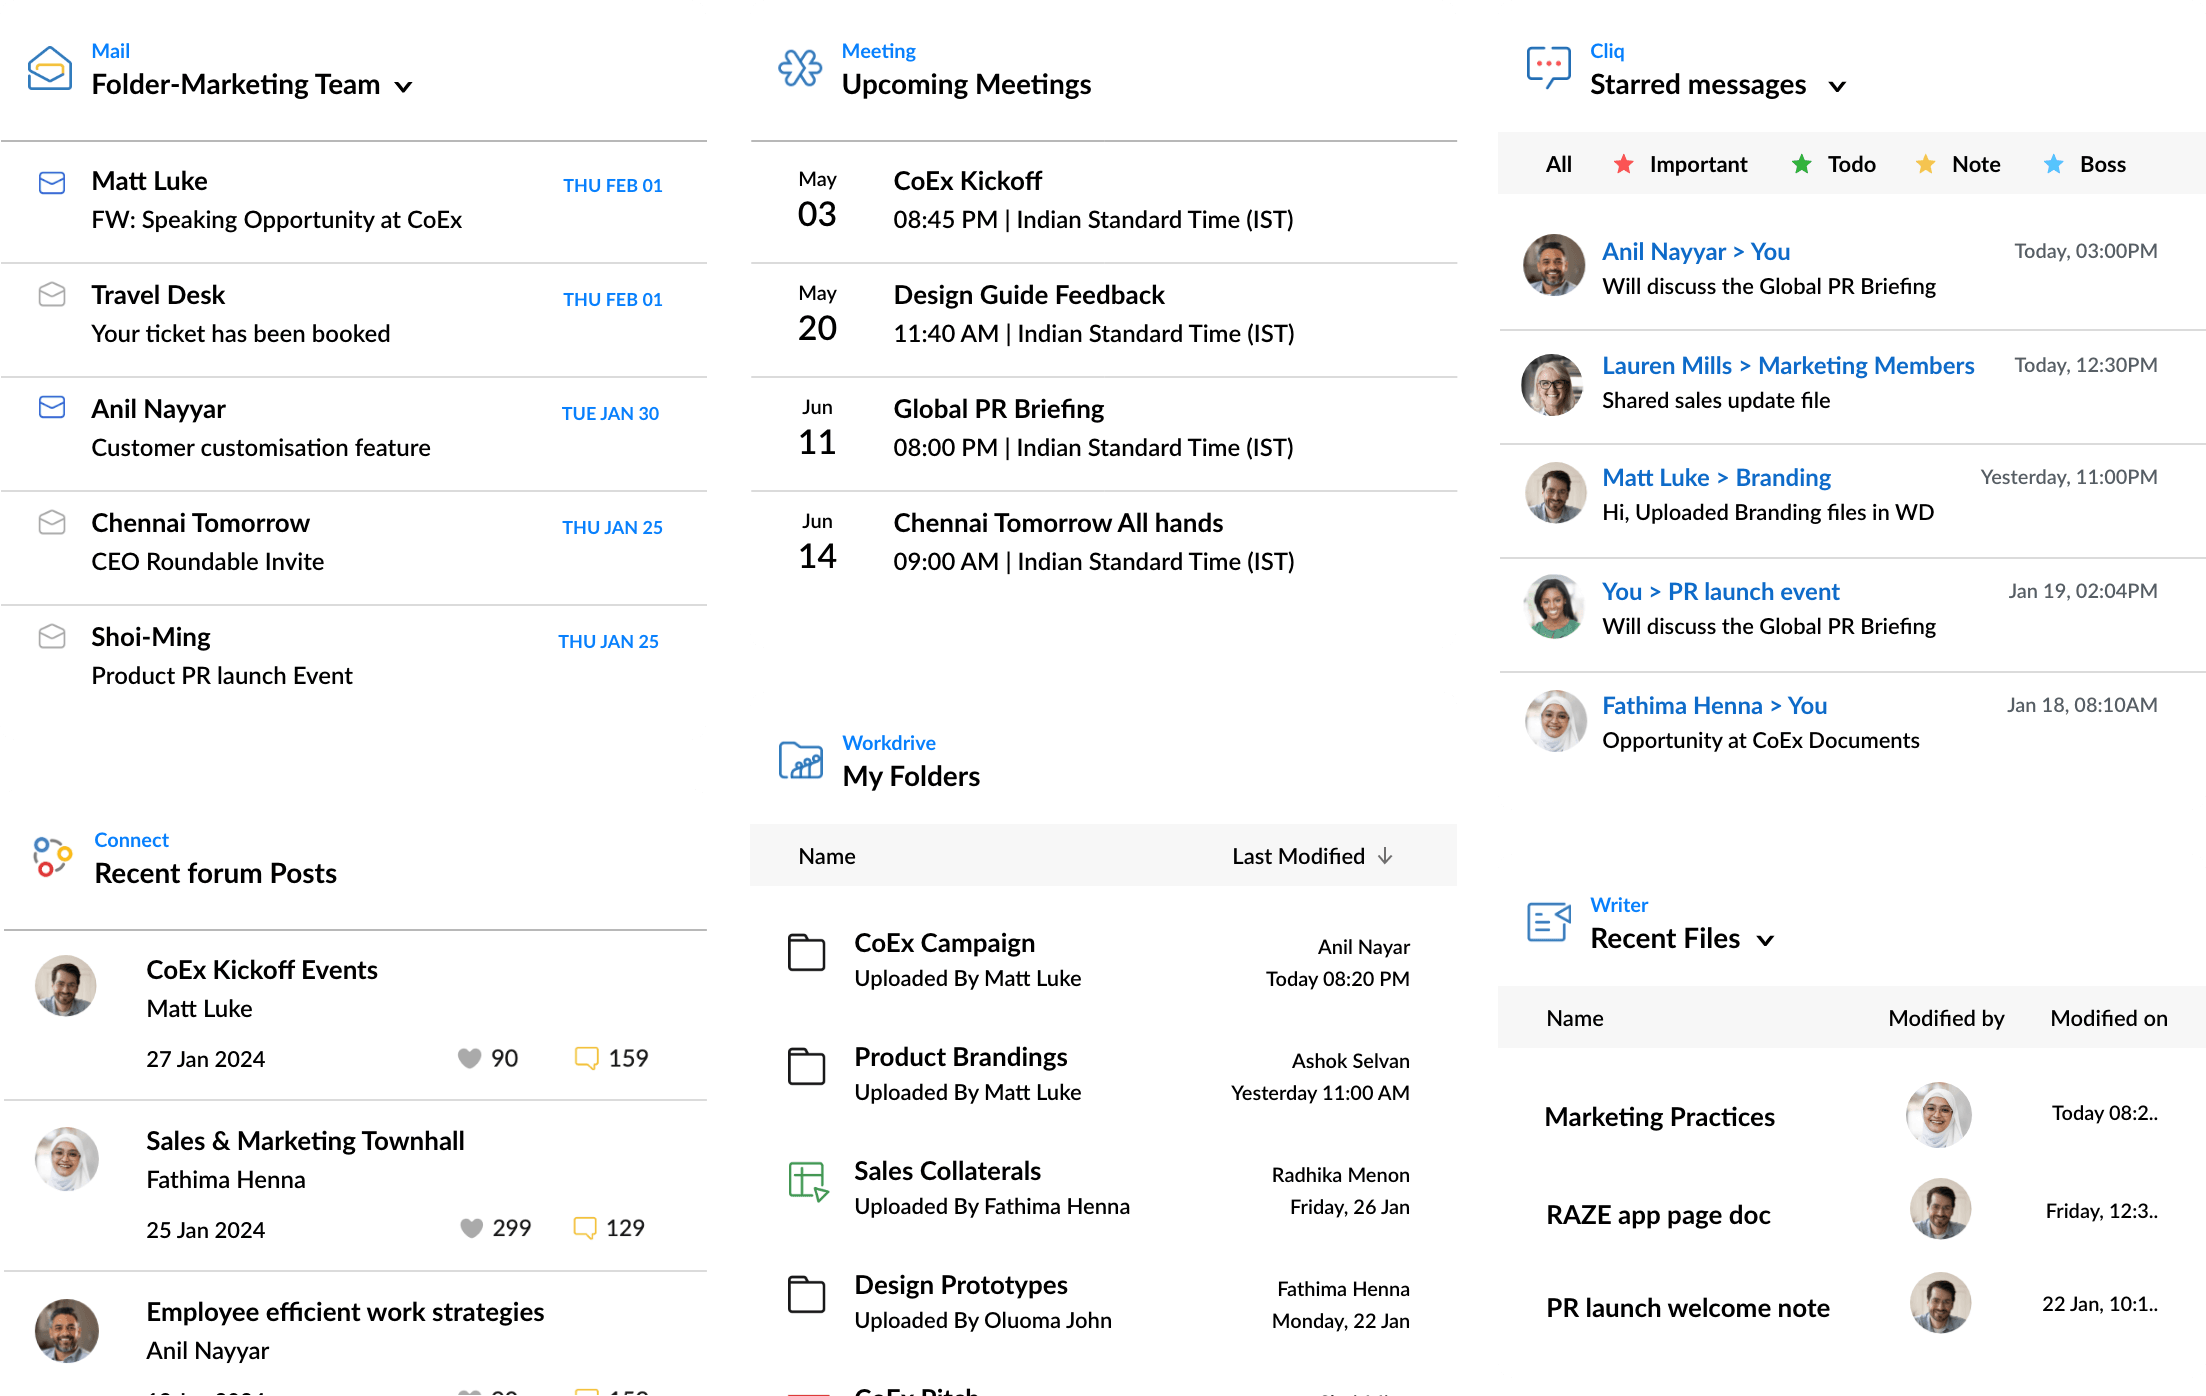The width and height of the screenshot is (2206, 1396).
Task: Expand the Folder-Marketing Team dropdown
Action: coord(404,87)
